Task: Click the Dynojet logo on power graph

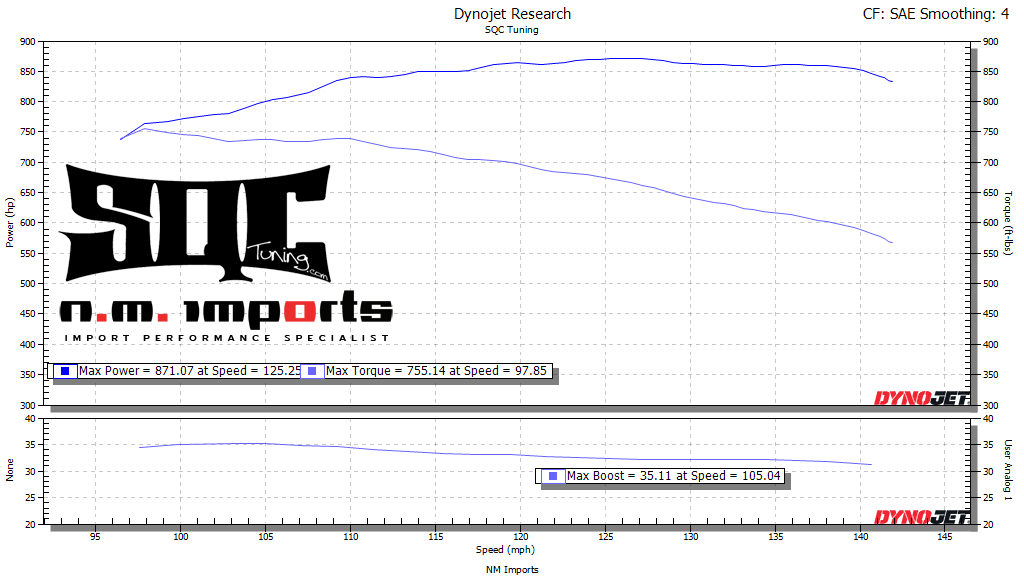Action: click(921, 397)
